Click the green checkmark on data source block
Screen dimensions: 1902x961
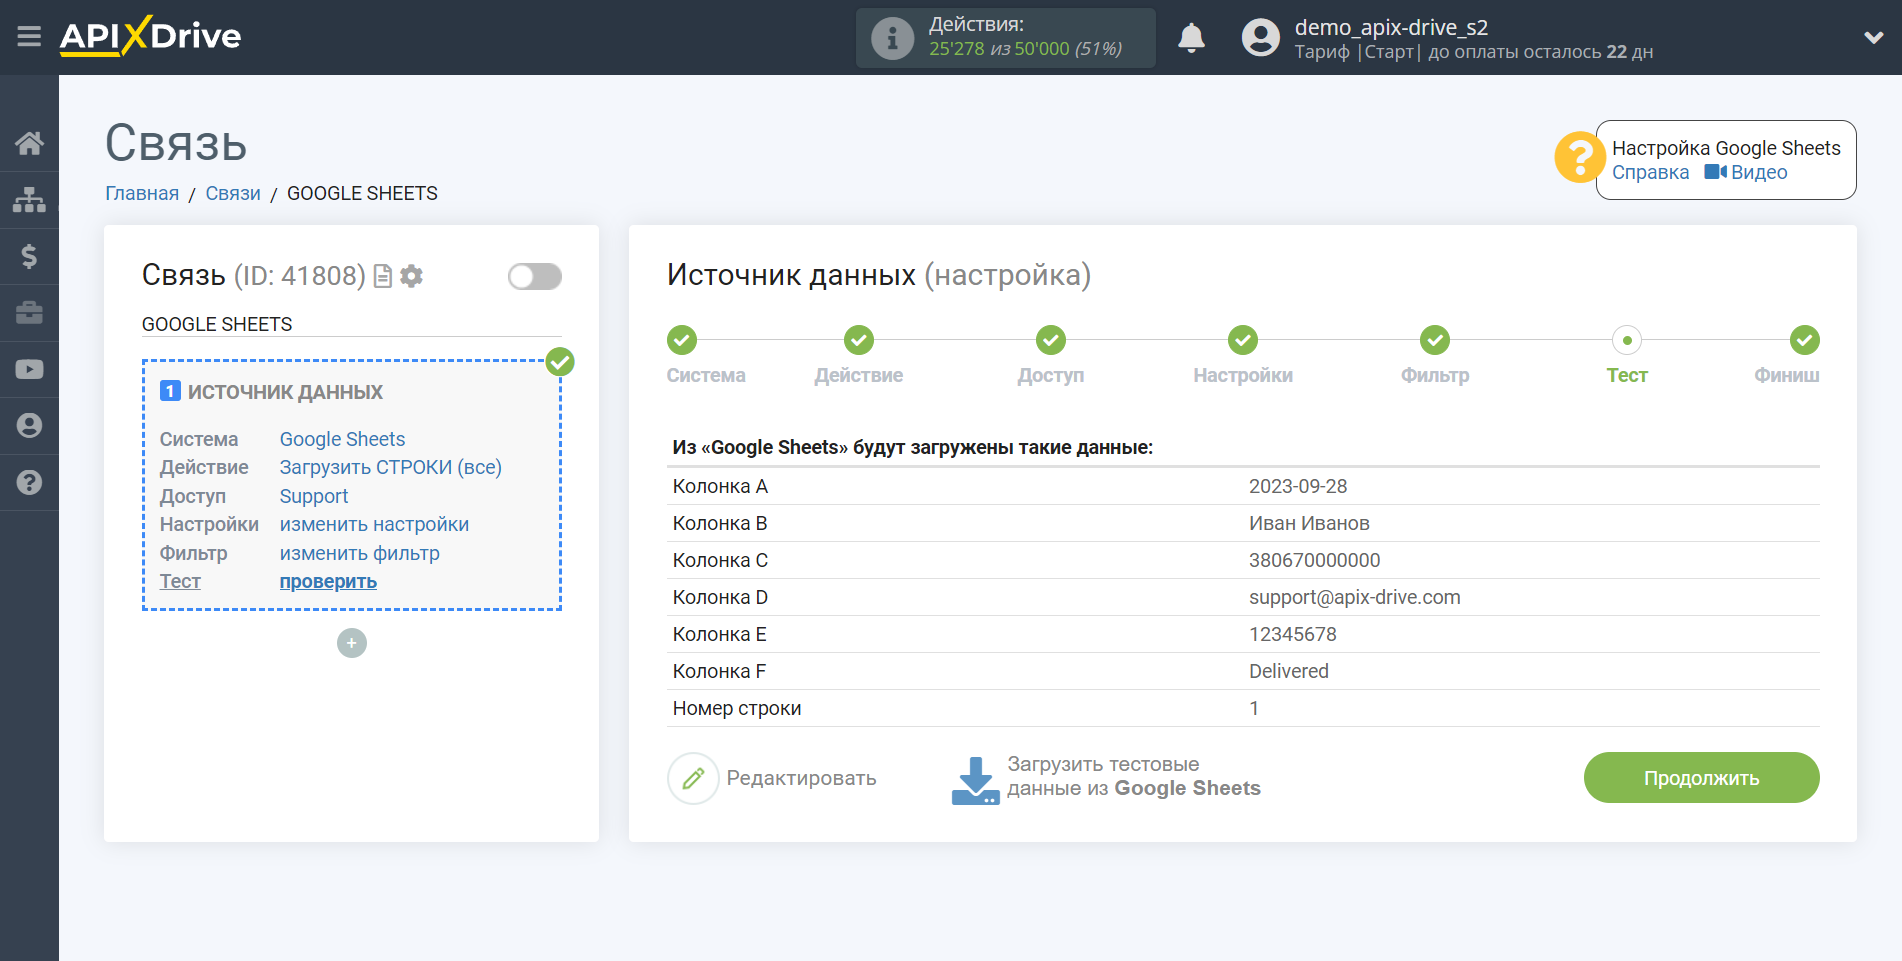point(560,362)
